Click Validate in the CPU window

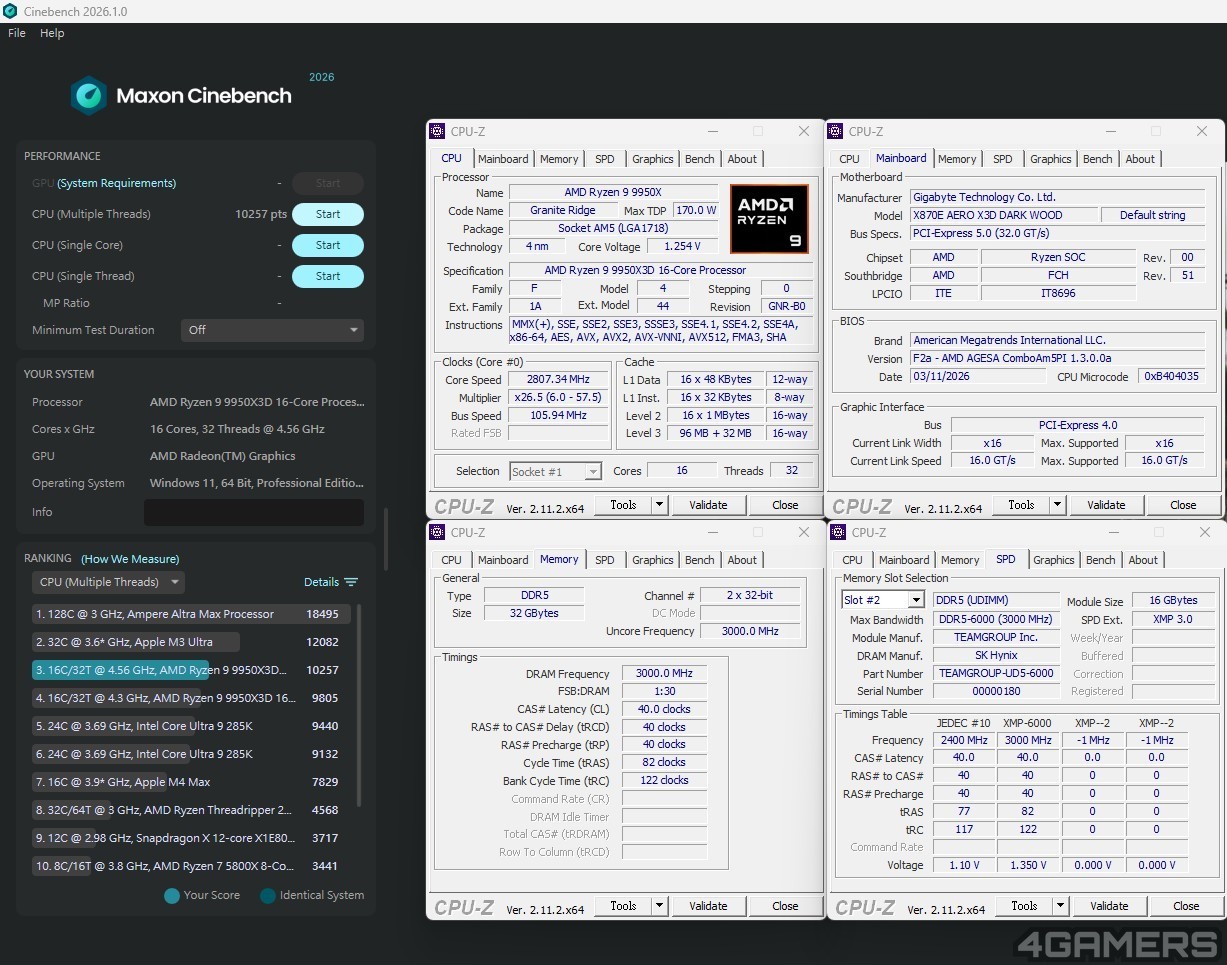coord(708,505)
